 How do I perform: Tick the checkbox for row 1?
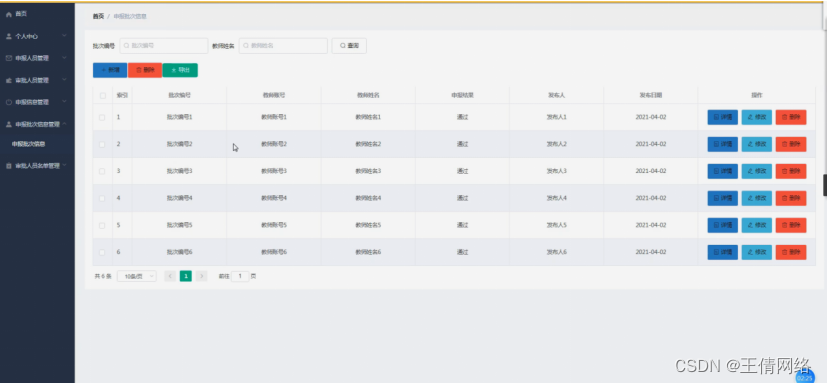(102, 117)
